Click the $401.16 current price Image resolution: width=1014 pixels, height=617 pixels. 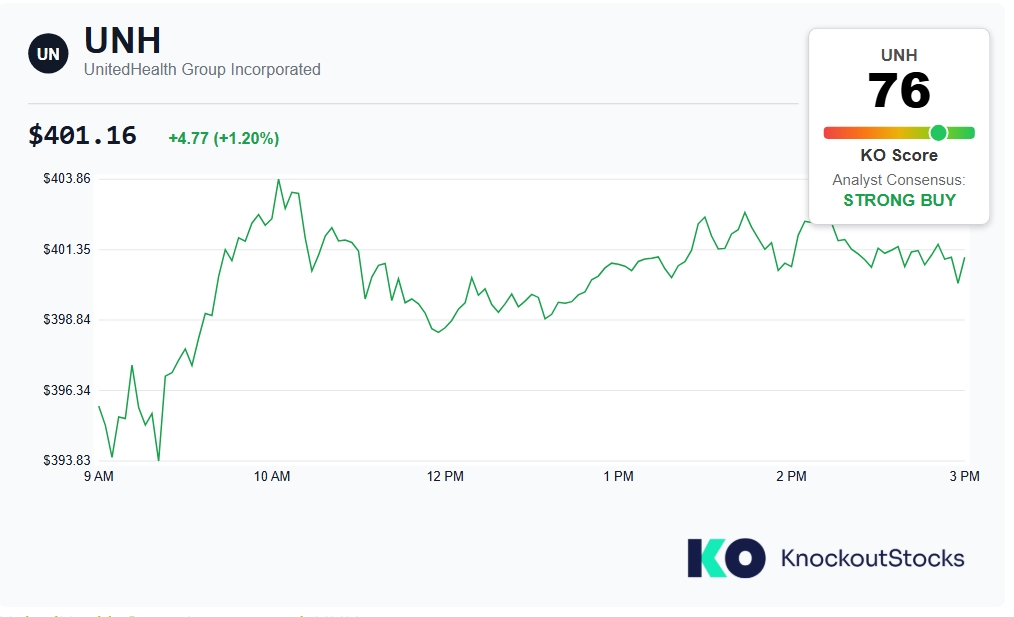pos(82,136)
